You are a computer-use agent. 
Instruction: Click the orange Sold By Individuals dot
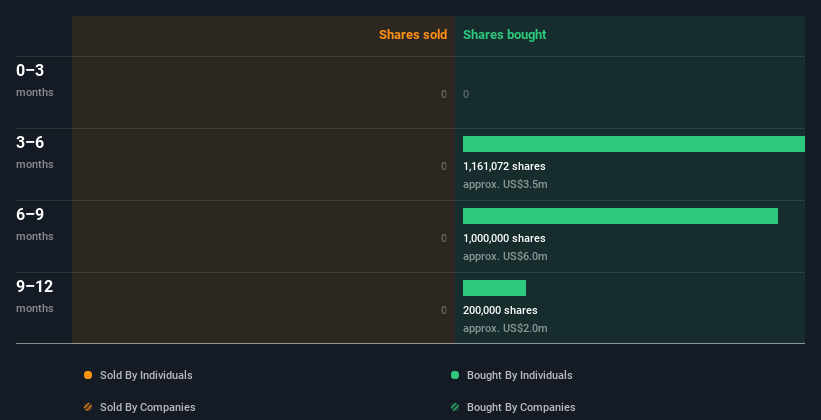pyautogui.click(x=88, y=375)
